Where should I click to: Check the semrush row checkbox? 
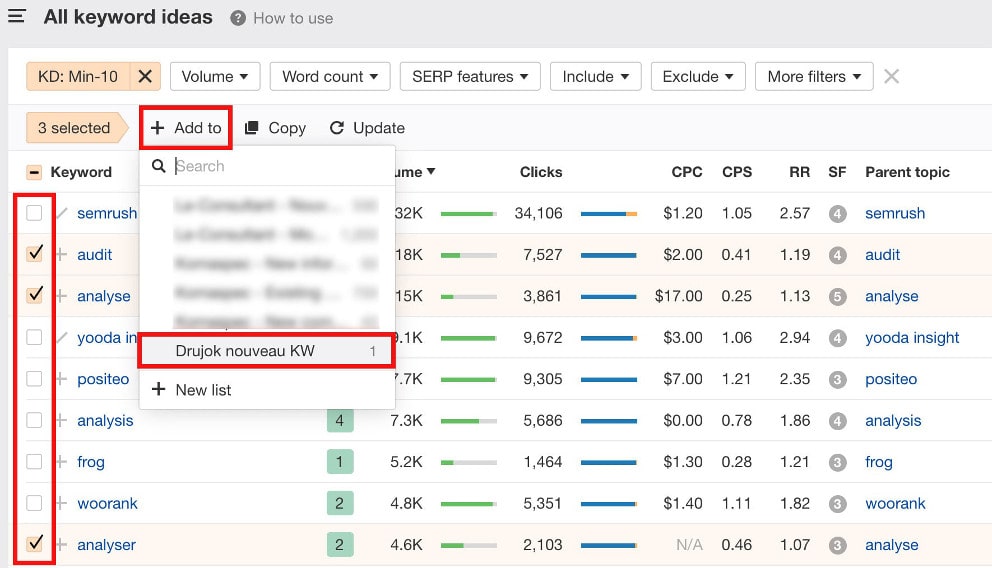tap(34, 213)
